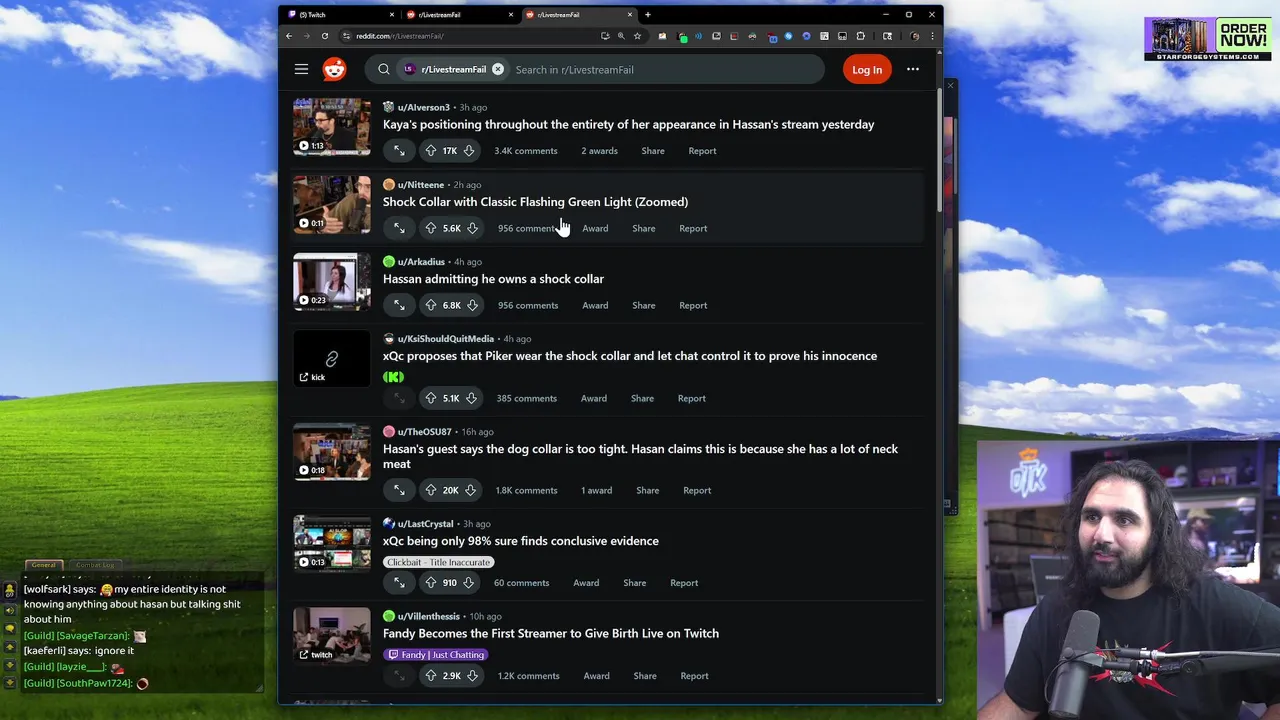The image size is (1280, 720).
Task: Close the (5) Twitch browser tab
Action: point(392,15)
